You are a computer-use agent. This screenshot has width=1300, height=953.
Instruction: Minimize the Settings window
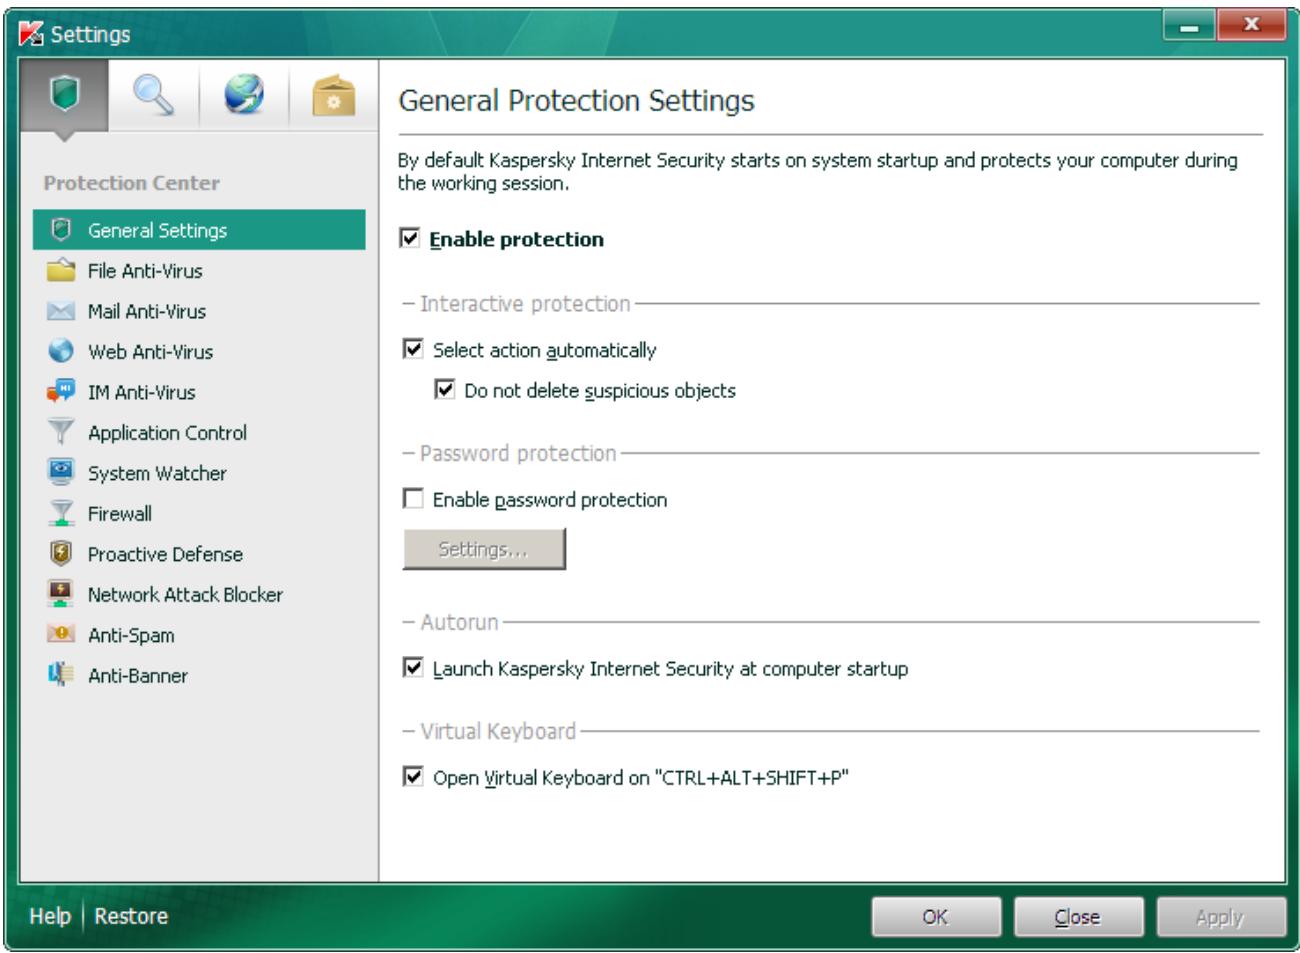1189,26
